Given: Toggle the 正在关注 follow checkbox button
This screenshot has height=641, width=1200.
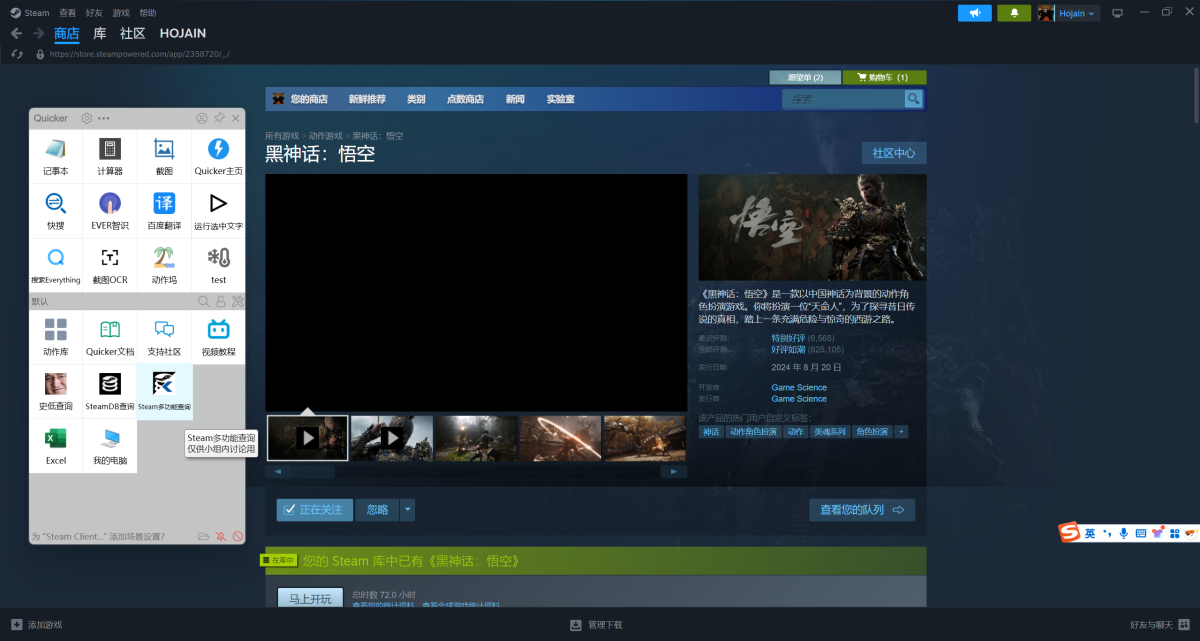Looking at the screenshot, I should (x=314, y=510).
